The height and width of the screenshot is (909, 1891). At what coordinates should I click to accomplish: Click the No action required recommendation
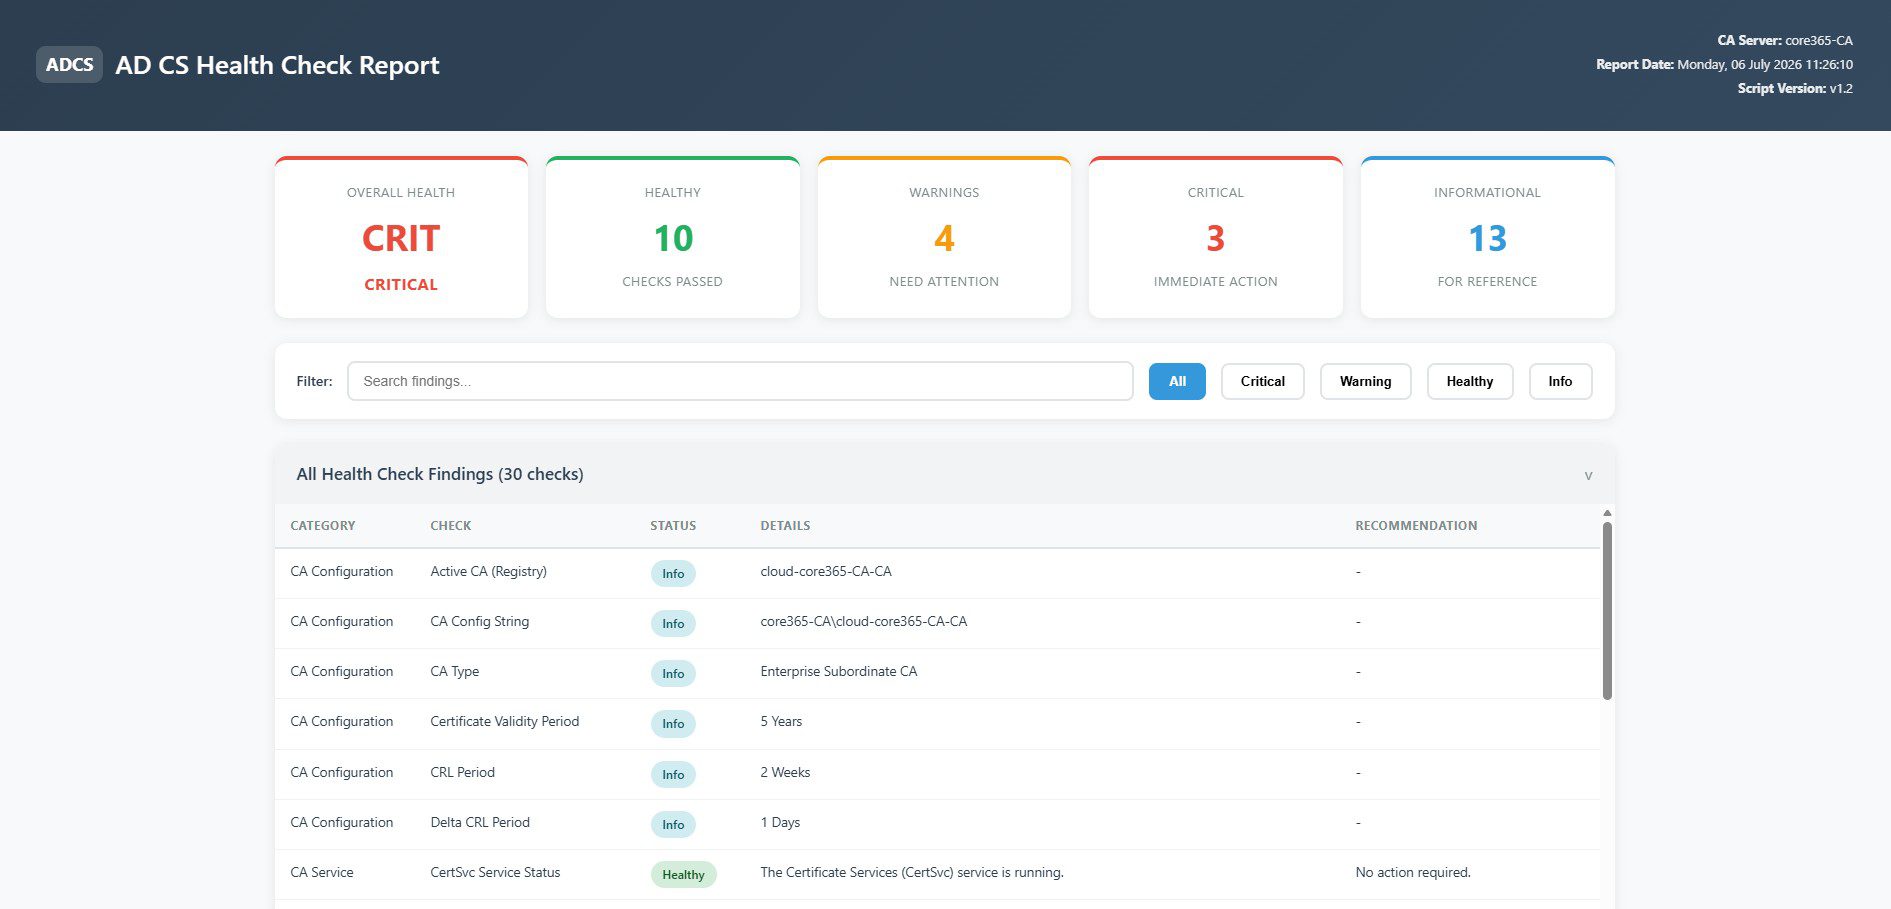pos(1413,873)
